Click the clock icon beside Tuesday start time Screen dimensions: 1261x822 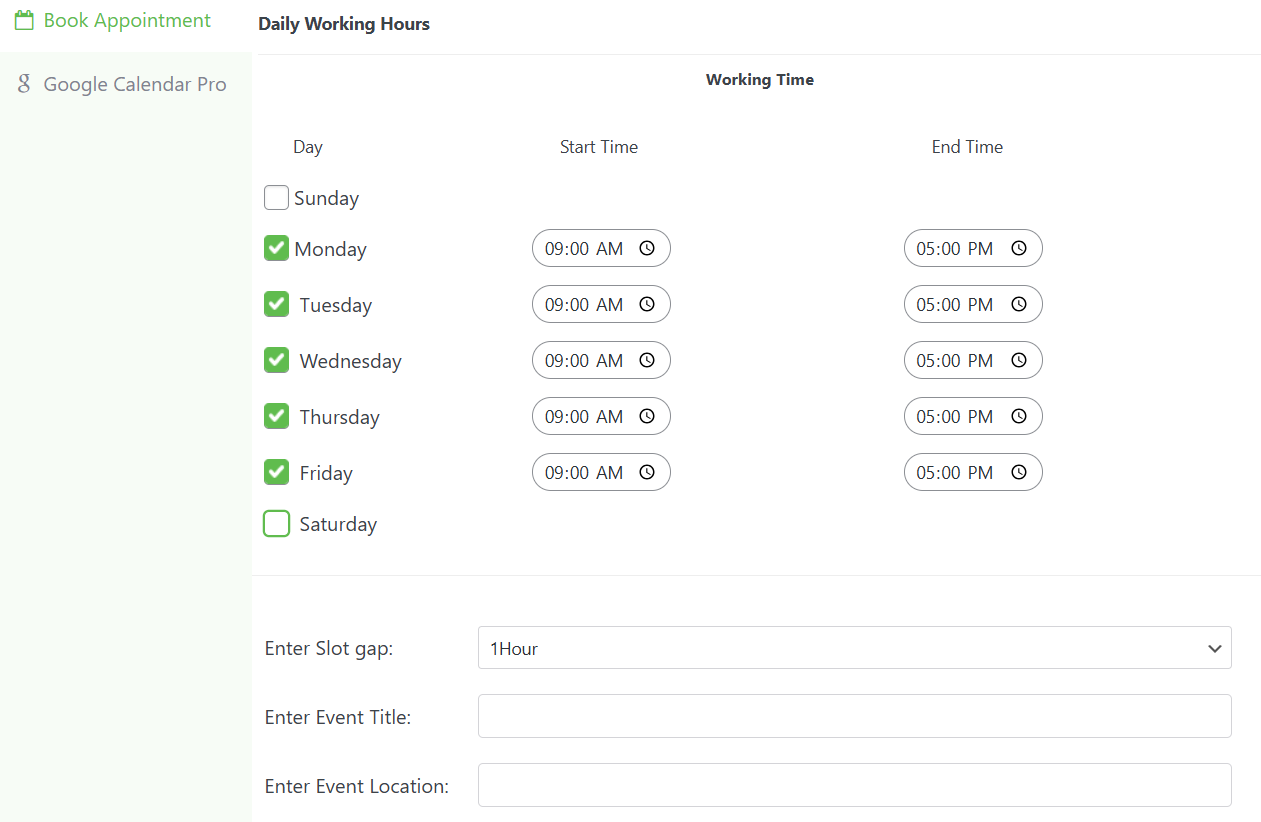point(647,304)
